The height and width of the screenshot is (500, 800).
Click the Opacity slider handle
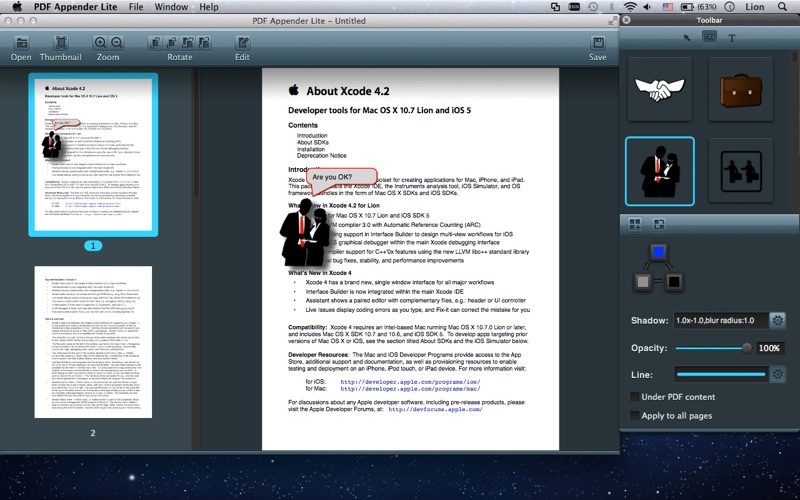pyautogui.click(x=746, y=348)
